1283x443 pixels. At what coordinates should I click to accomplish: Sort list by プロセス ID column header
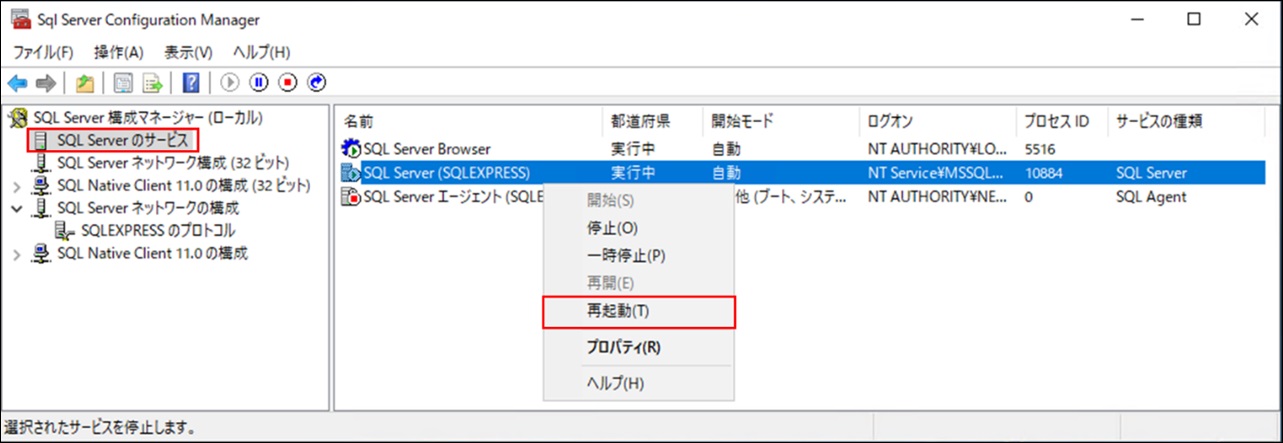click(1055, 121)
